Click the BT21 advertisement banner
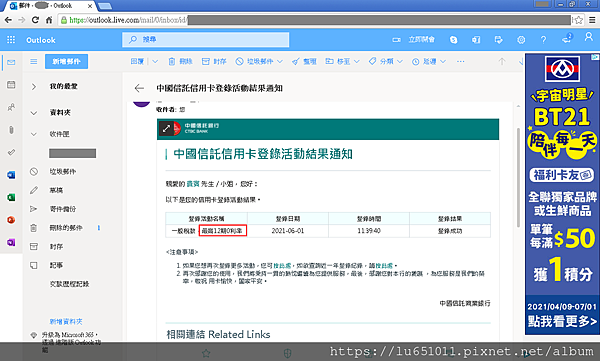The height and width of the screenshot is (361, 600). pos(562,194)
